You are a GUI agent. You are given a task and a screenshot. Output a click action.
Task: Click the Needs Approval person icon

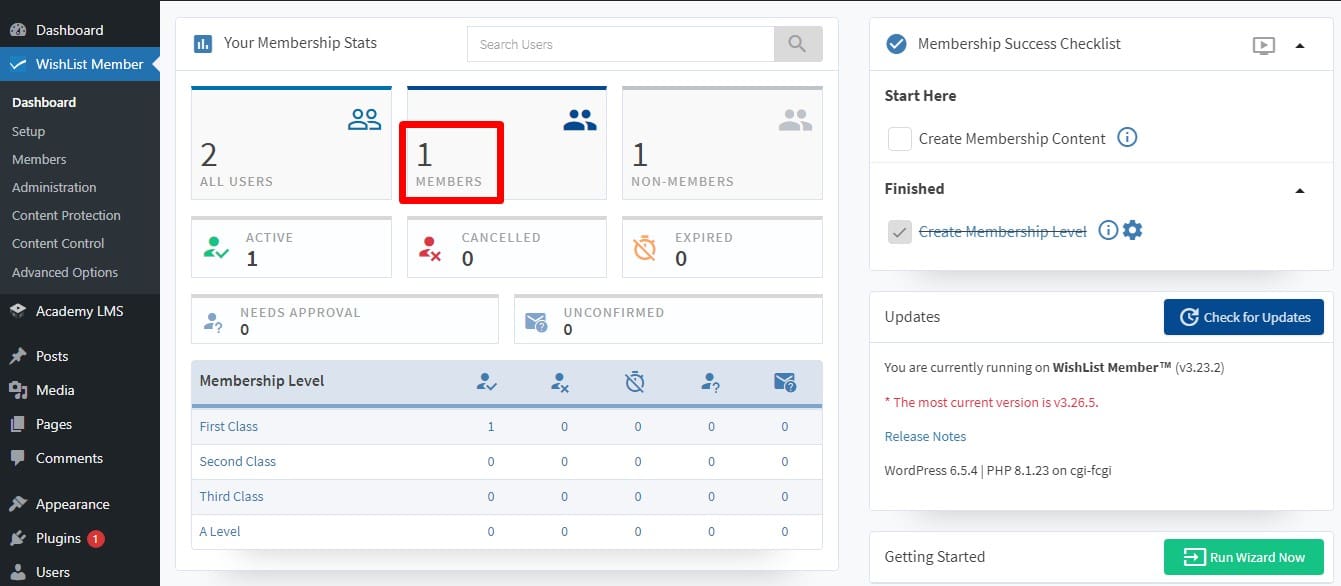[x=211, y=318]
